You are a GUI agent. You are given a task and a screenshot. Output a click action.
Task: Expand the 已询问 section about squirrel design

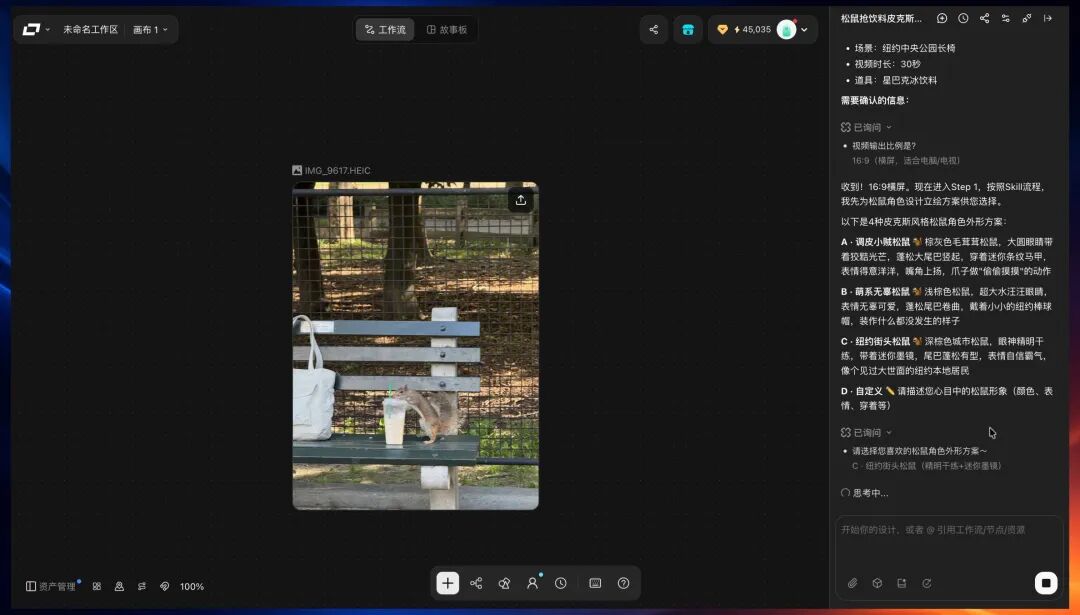(866, 432)
